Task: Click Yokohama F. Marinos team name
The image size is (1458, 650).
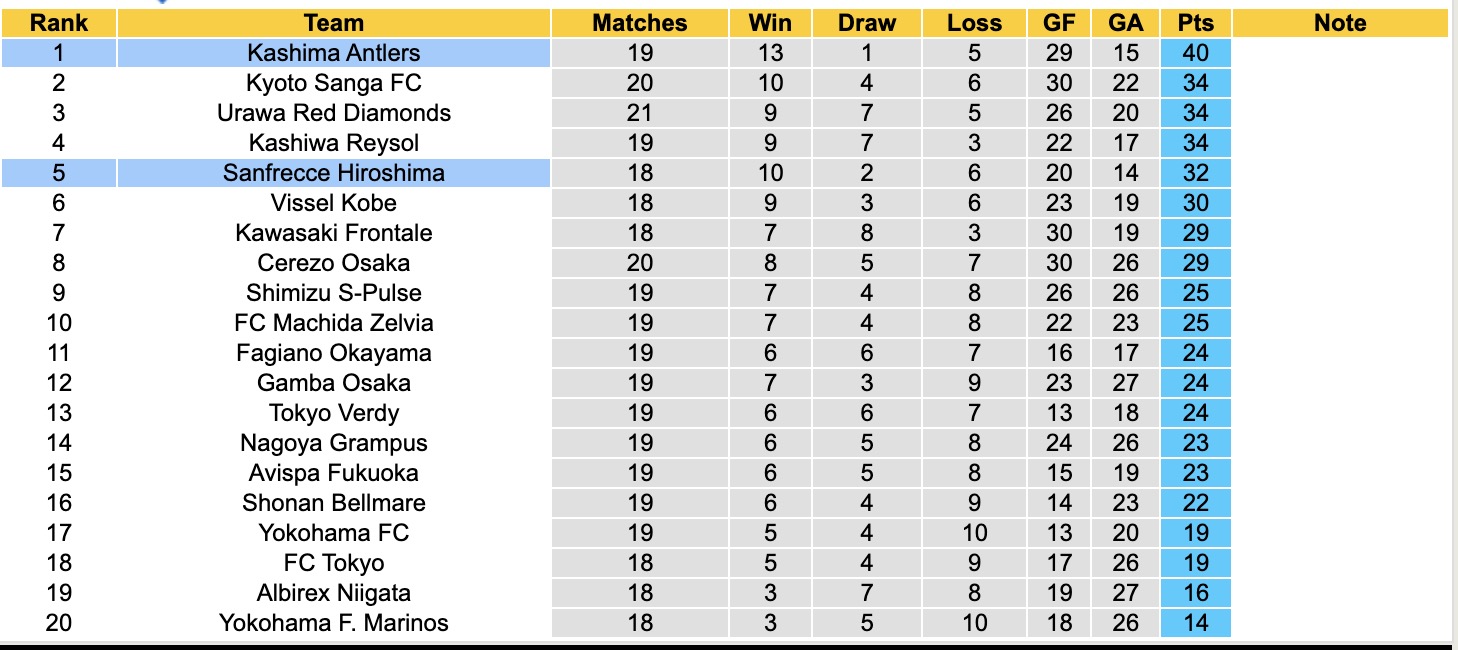Action: (334, 623)
